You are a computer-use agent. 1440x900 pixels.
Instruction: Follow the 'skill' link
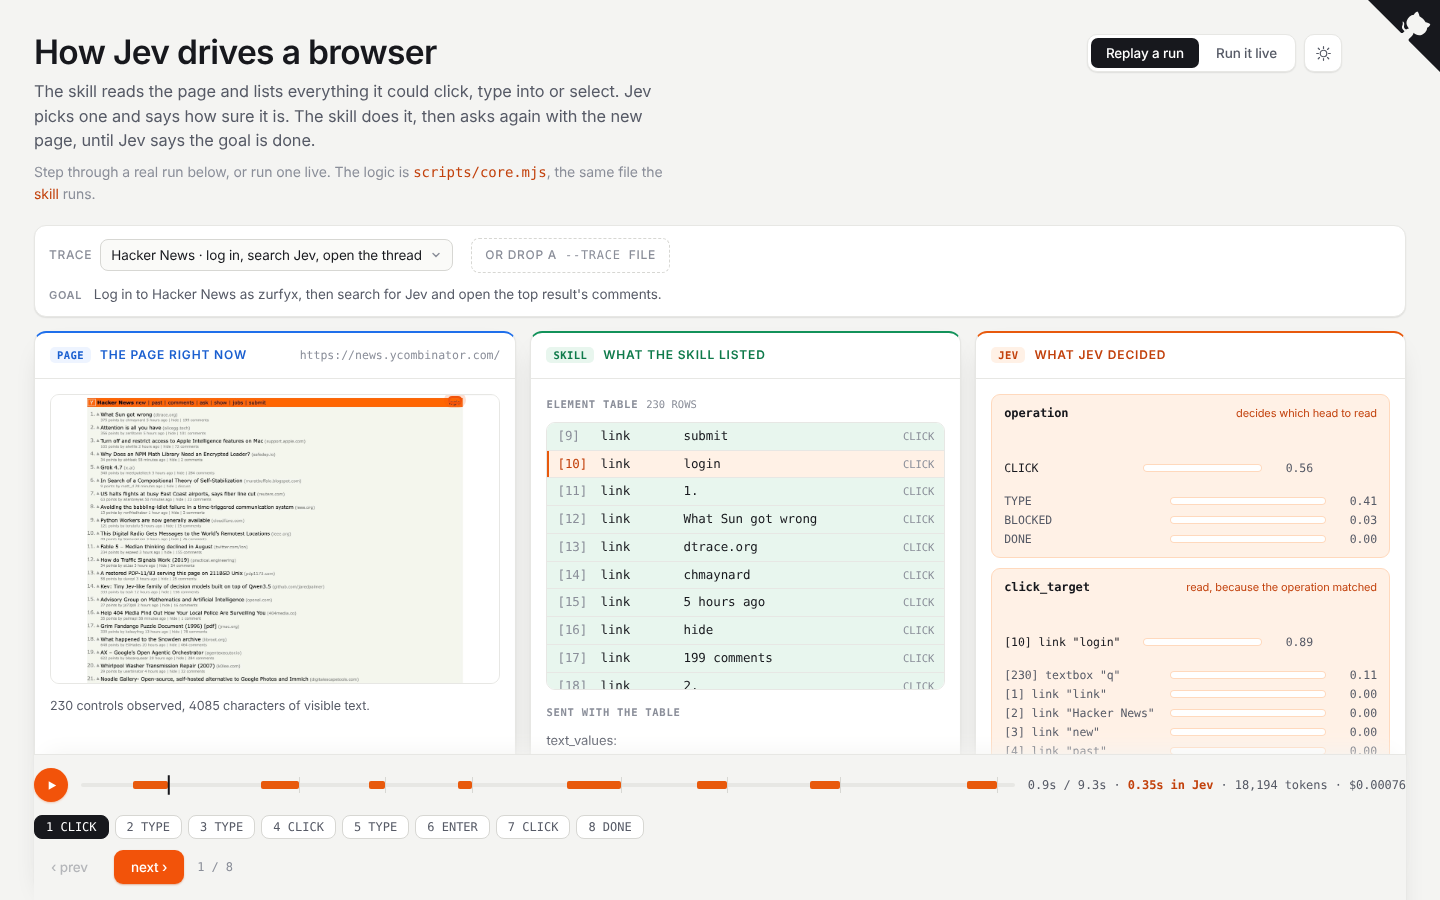(x=46, y=194)
